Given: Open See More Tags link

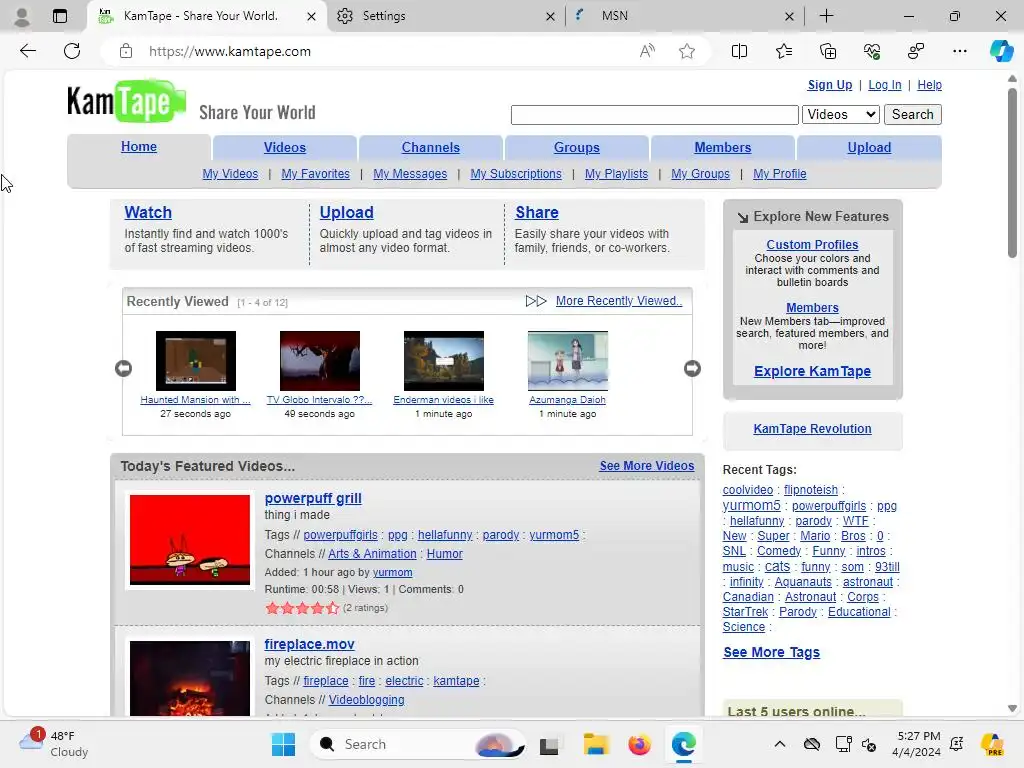Looking at the screenshot, I should [x=771, y=652].
